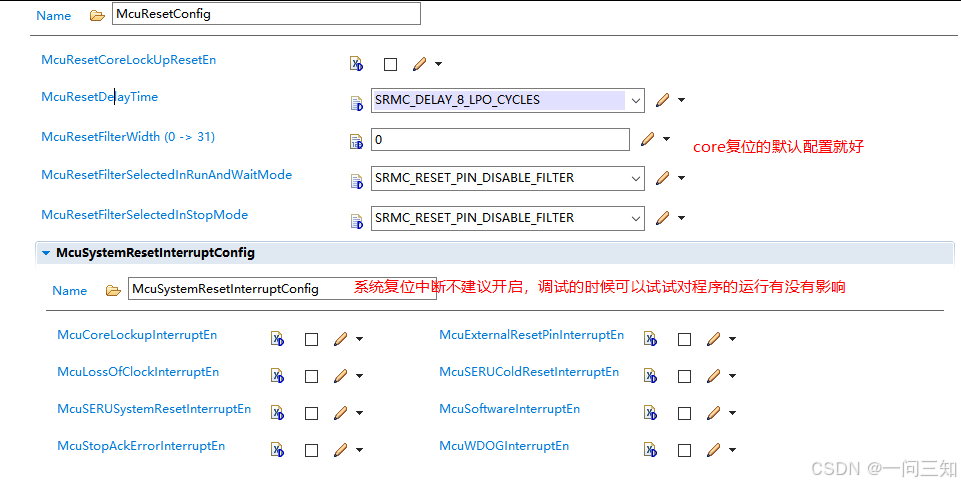961x486 pixels.
Task: Click the McuResetFilterSelectedInStopMode enumeration type icon
Action: pos(356,221)
